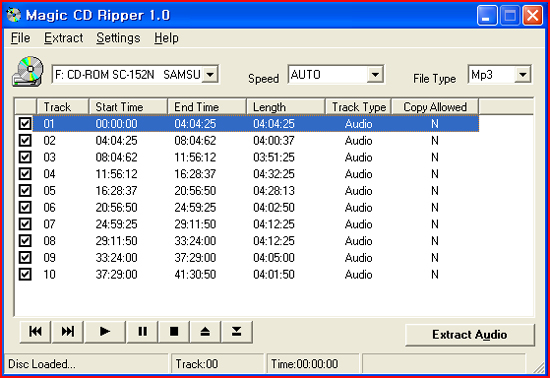Sort by Start Time column header
Screen dimensions: 550x378
[128, 107]
